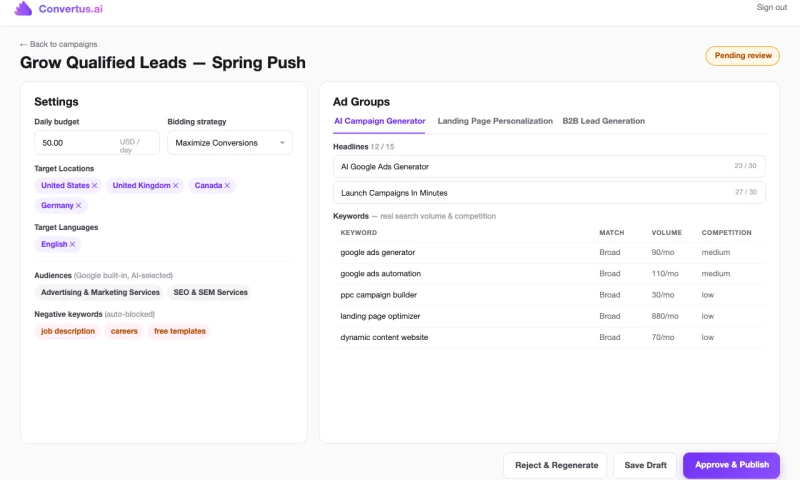The width and height of the screenshot is (800, 480).
Task: Switch to Landing Page Personalization tab
Action: [495, 121]
